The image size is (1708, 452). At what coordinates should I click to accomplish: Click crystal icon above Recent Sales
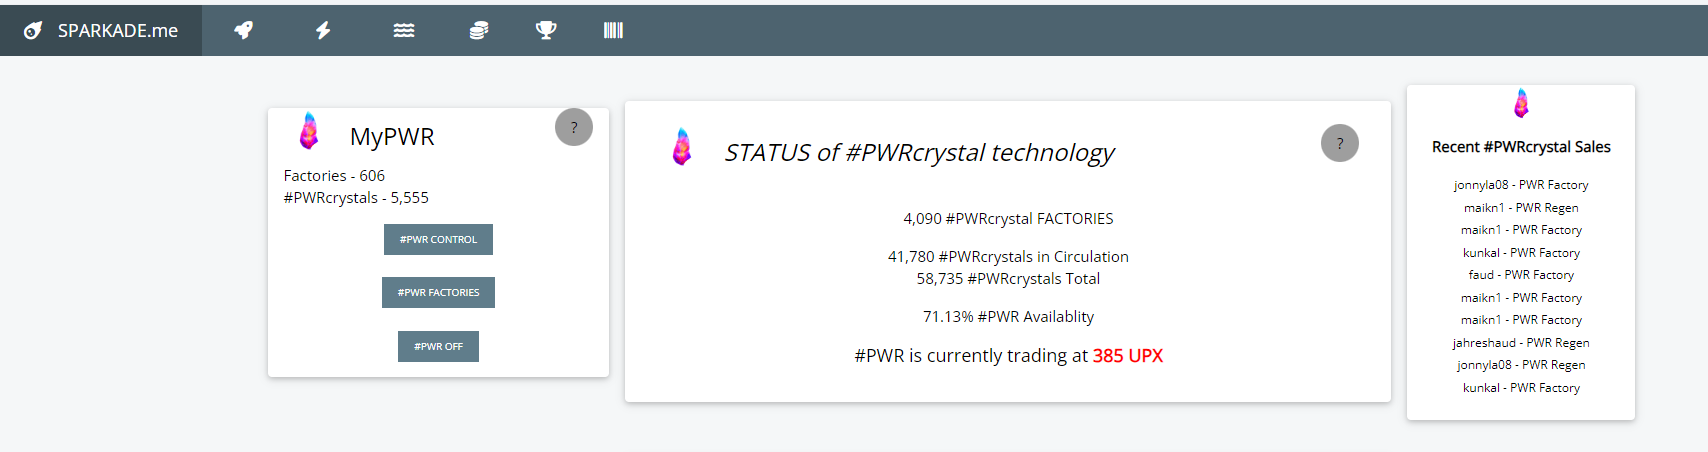(1521, 103)
